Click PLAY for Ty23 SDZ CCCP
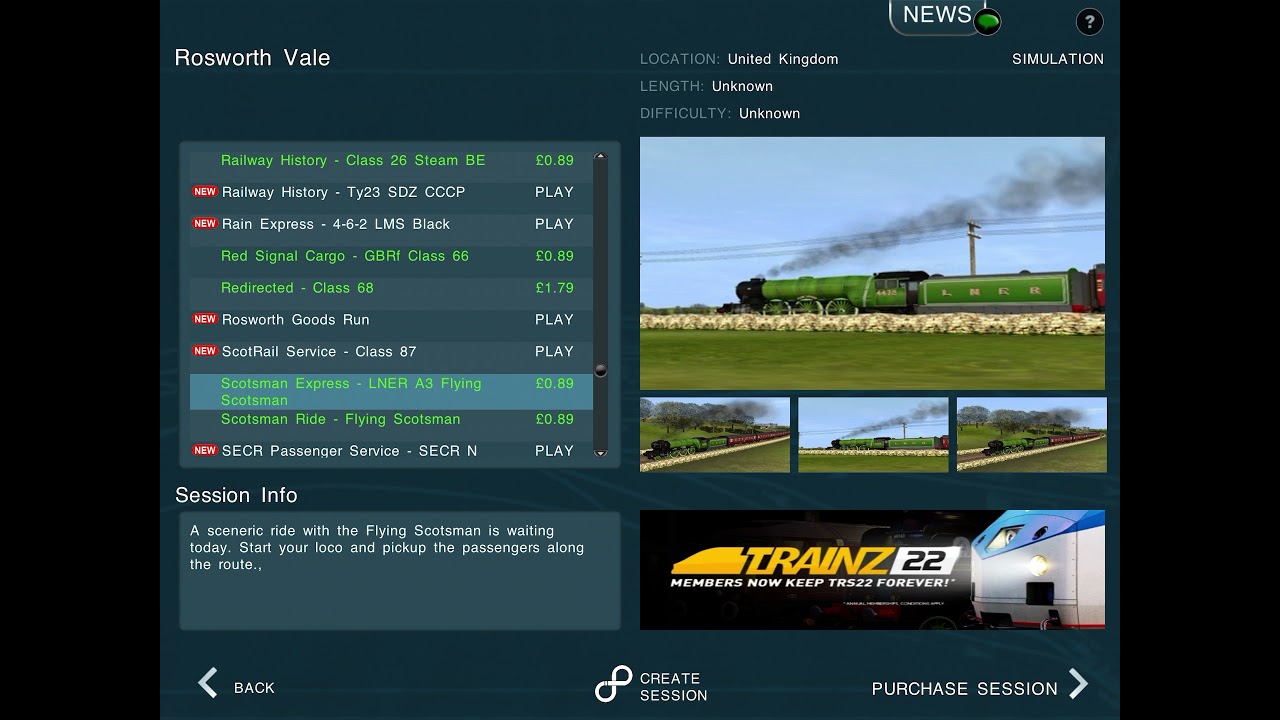 pos(554,192)
